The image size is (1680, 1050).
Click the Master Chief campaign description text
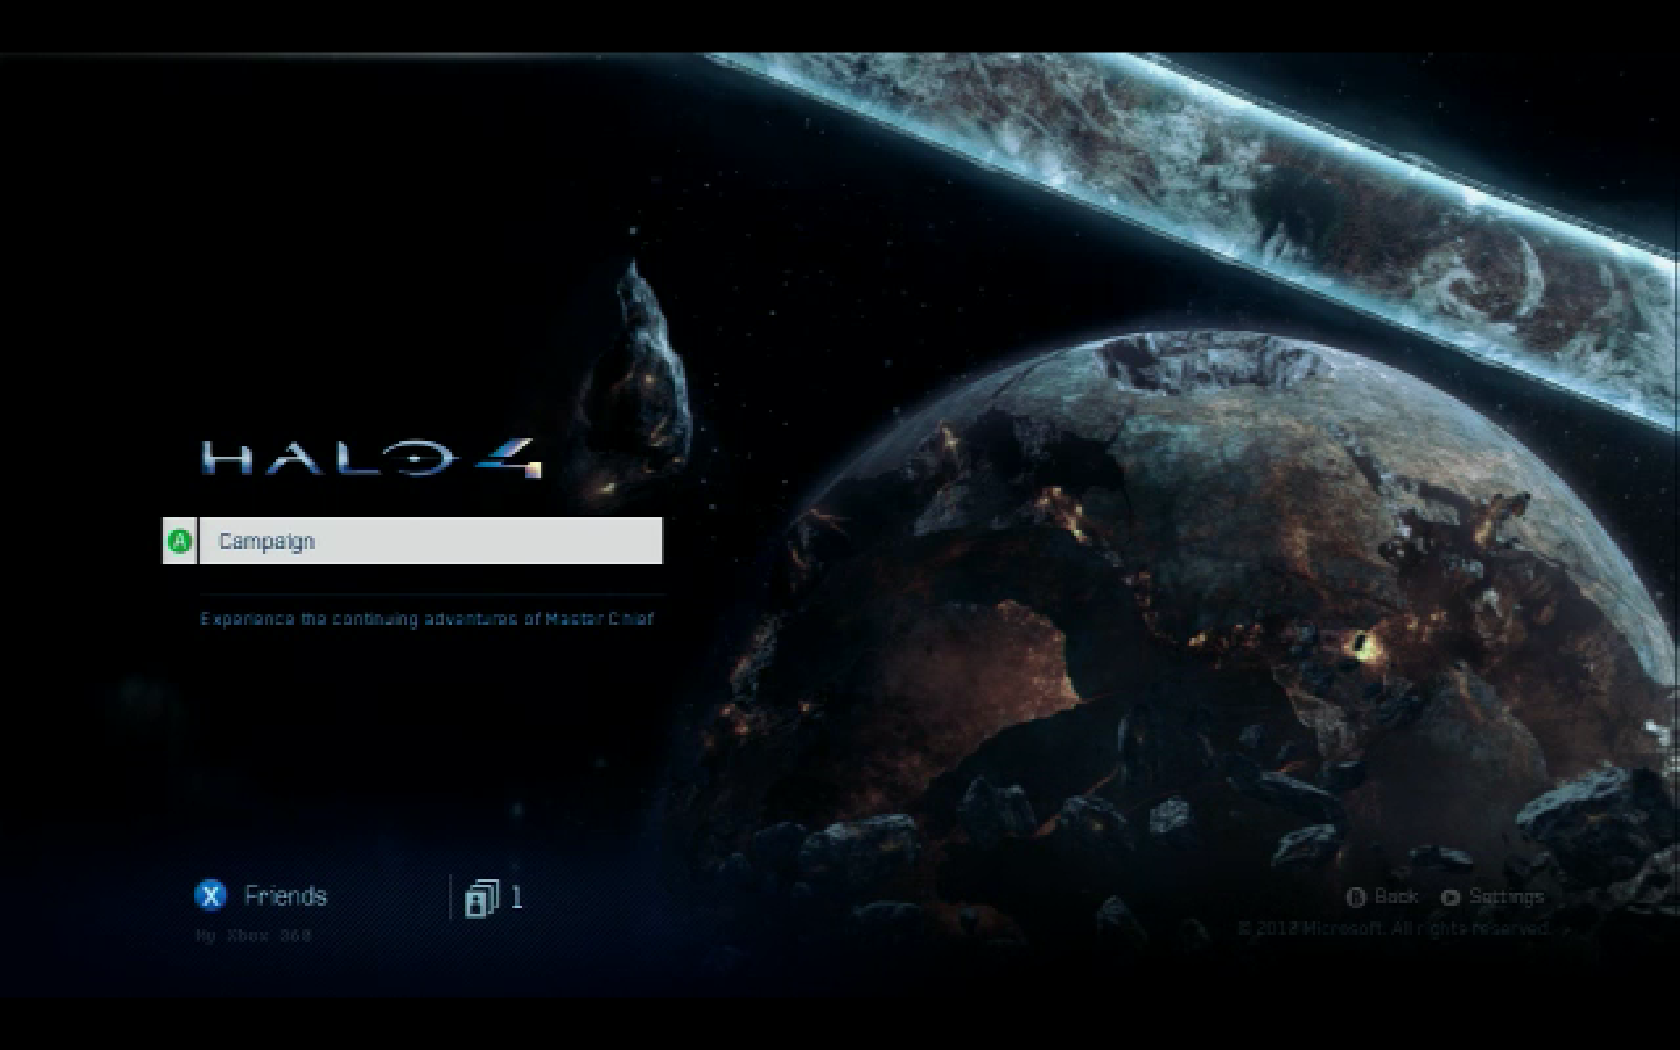(427, 619)
